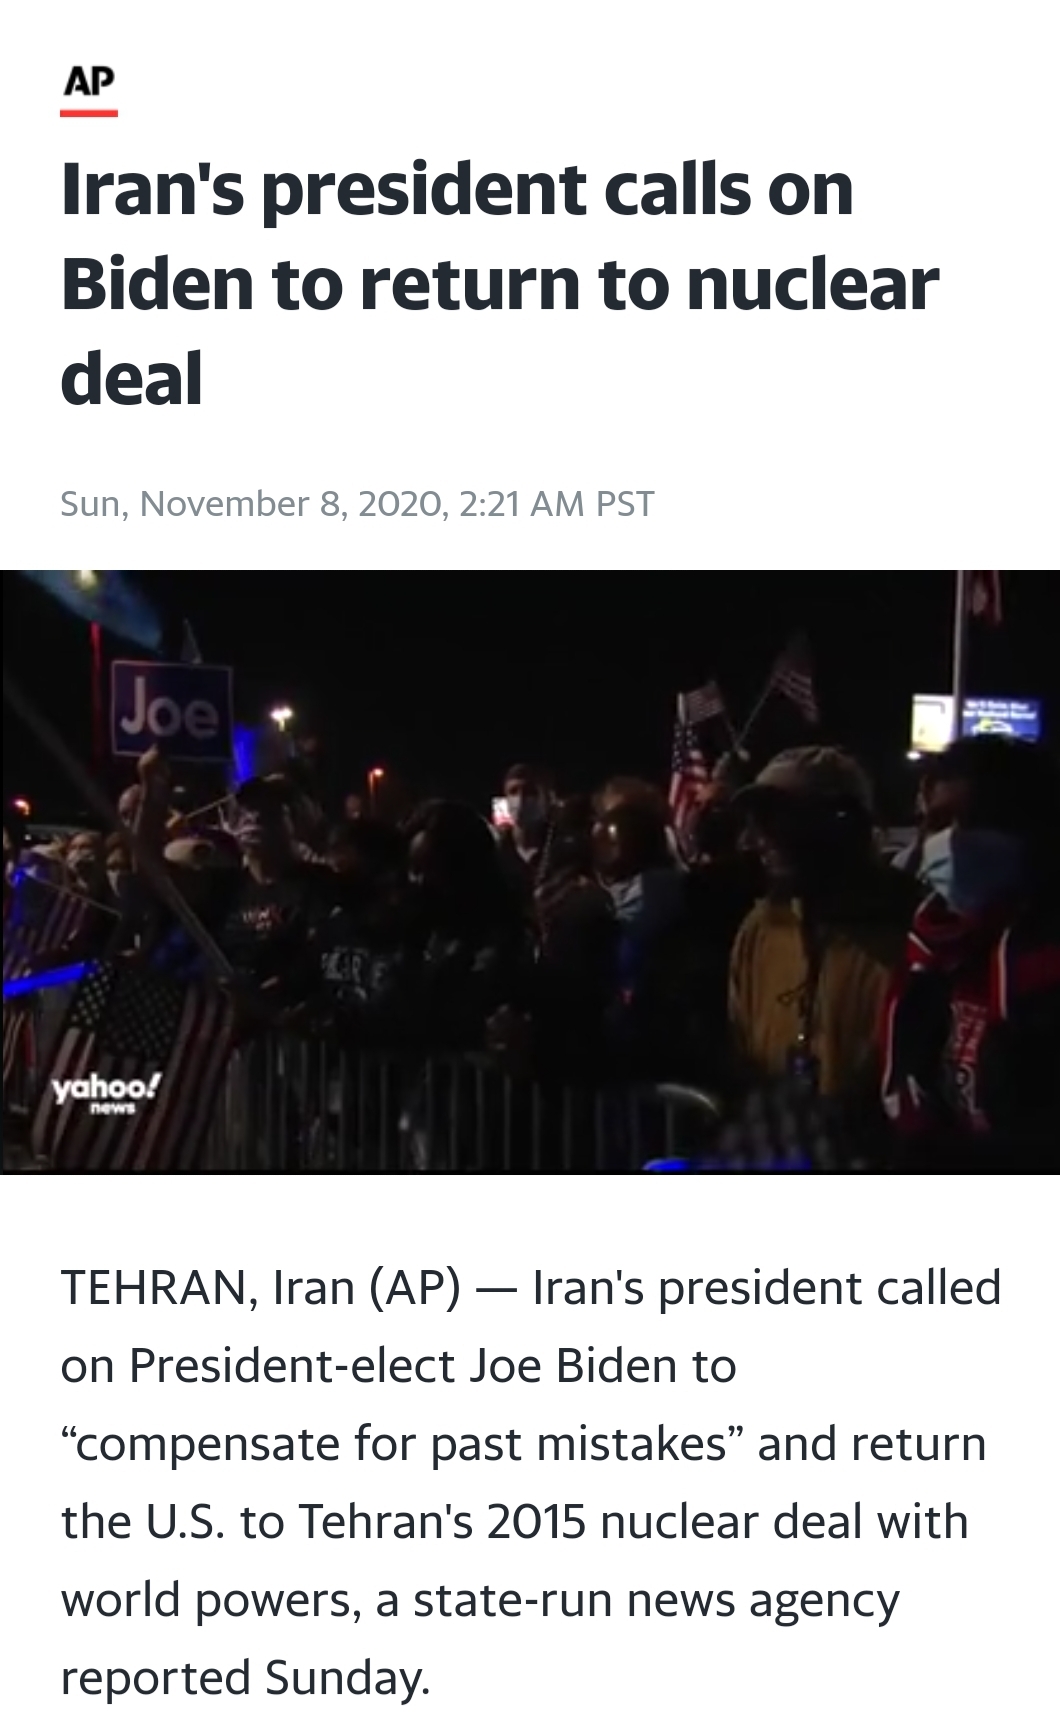Select the quote "compensate for past mistakes"
The image size is (1060, 1725).
click(x=393, y=1444)
